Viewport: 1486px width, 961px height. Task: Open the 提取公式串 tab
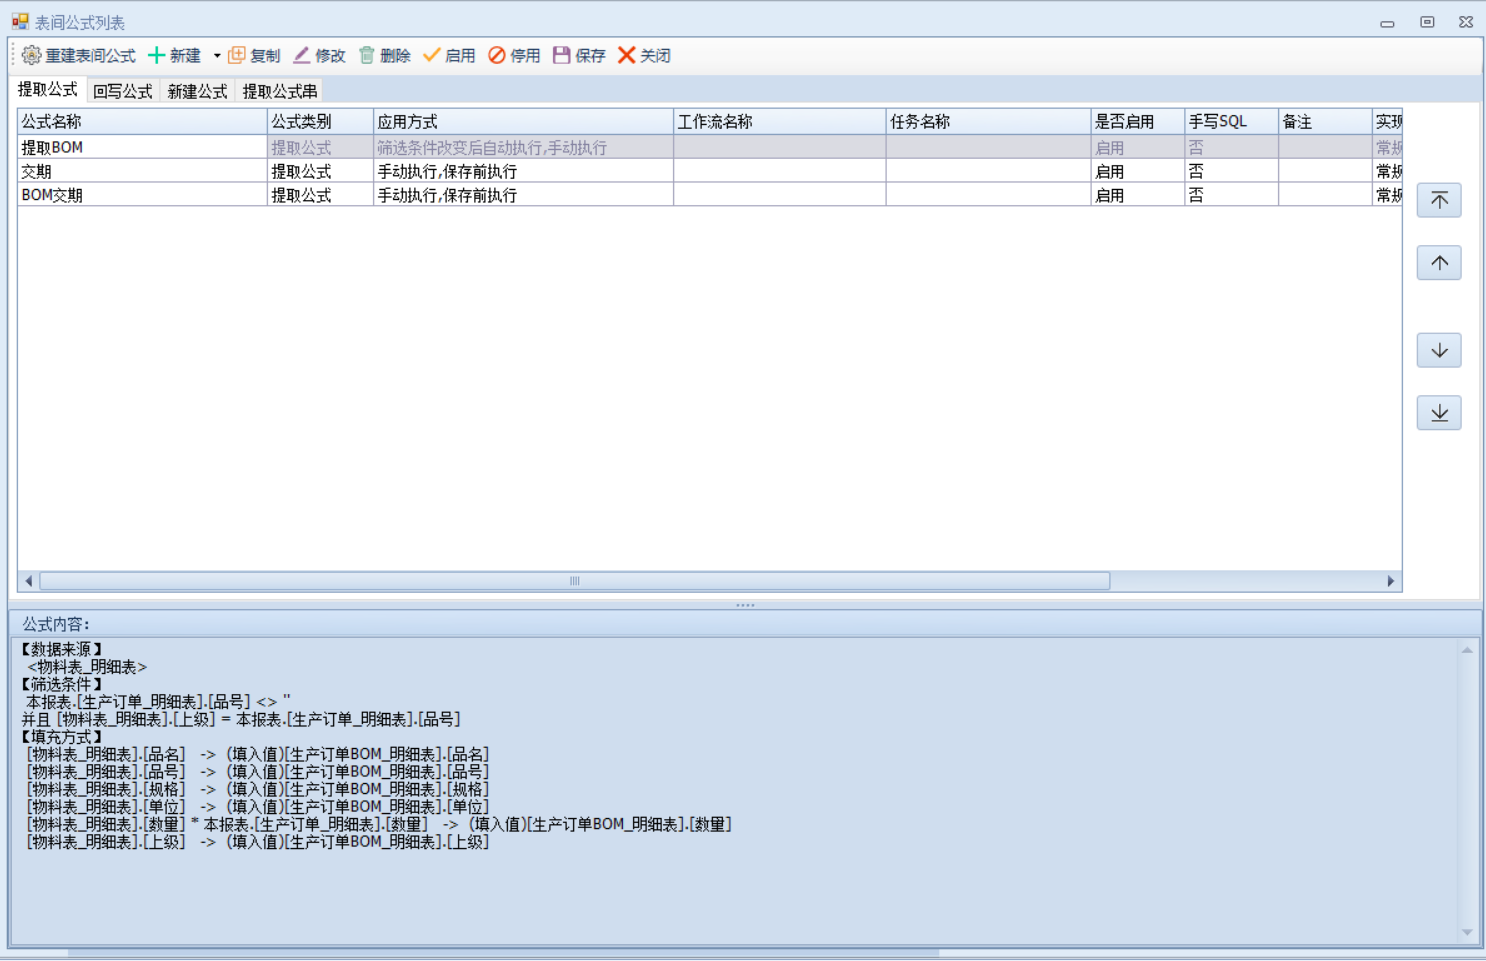(280, 91)
